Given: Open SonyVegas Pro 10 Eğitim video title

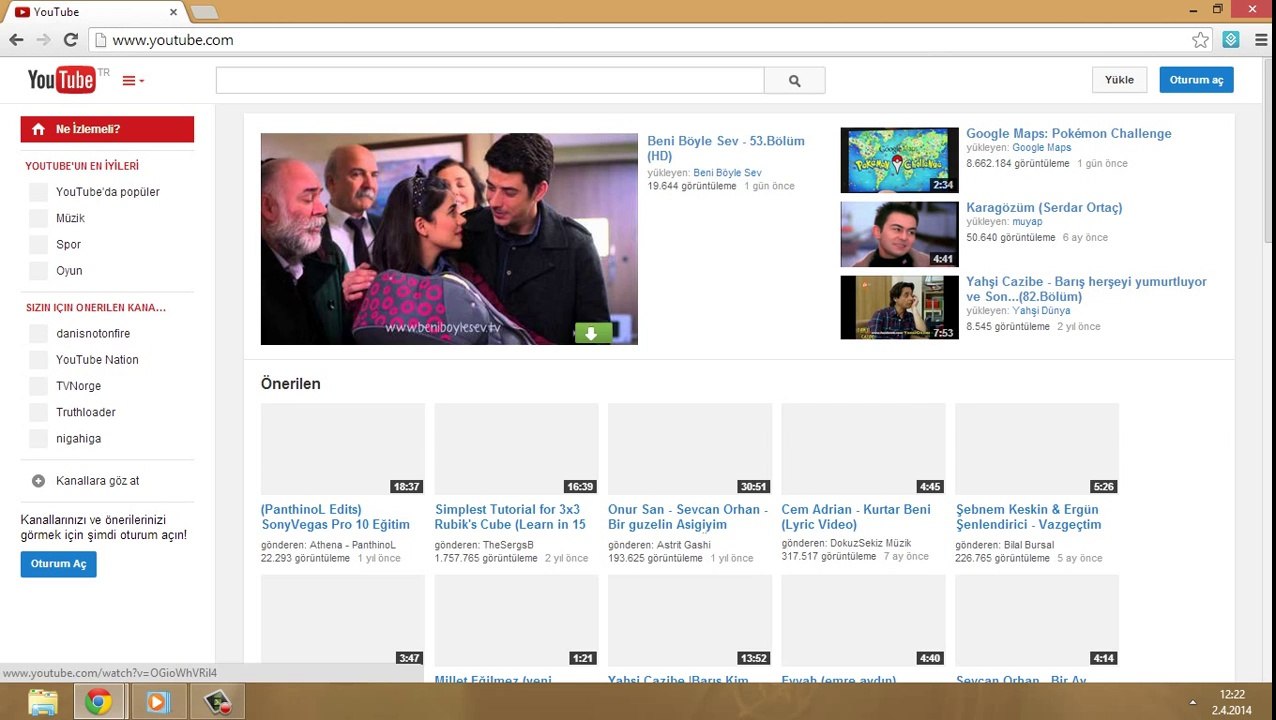Looking at the screenshot, I should click(x=335, y=517).
